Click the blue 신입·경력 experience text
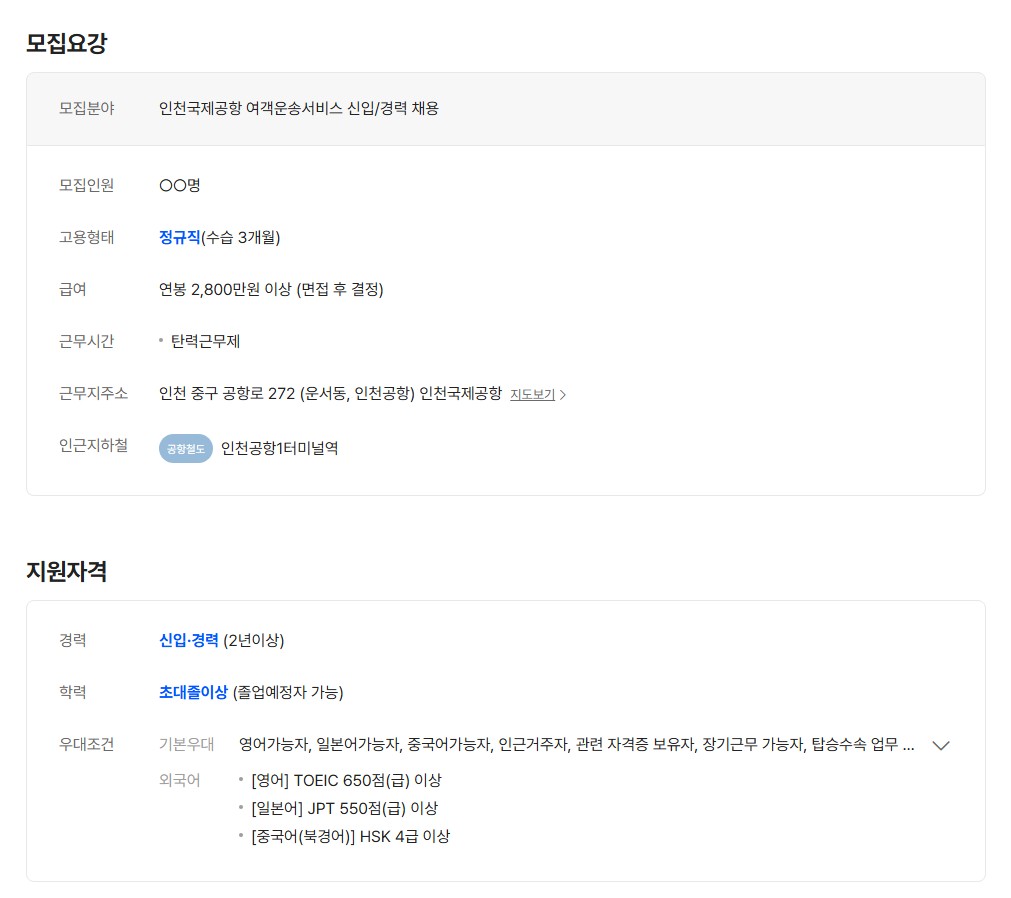Viewport: 1011px width, 898px height. (x=188, y=640)
